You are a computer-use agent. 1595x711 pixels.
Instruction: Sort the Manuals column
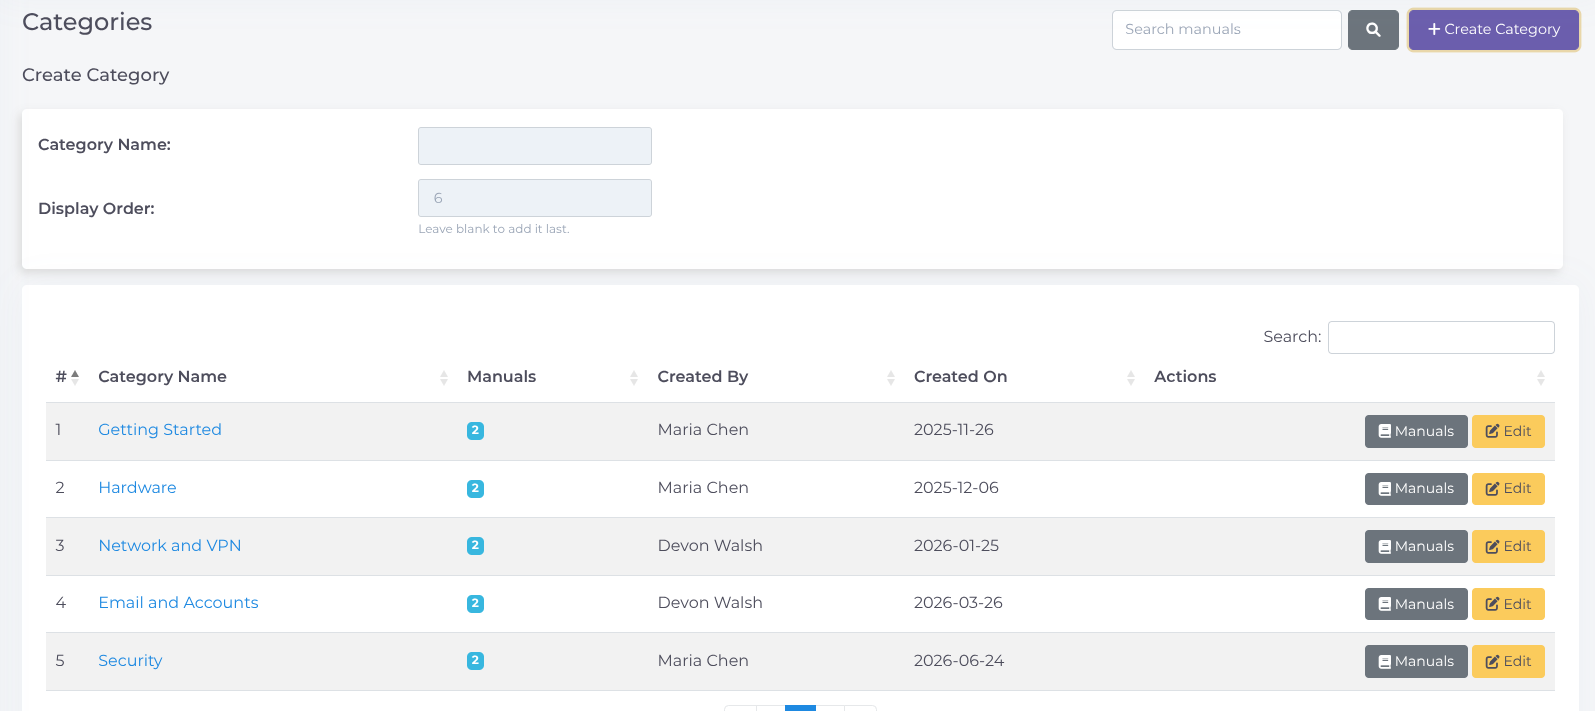(634, 378)
